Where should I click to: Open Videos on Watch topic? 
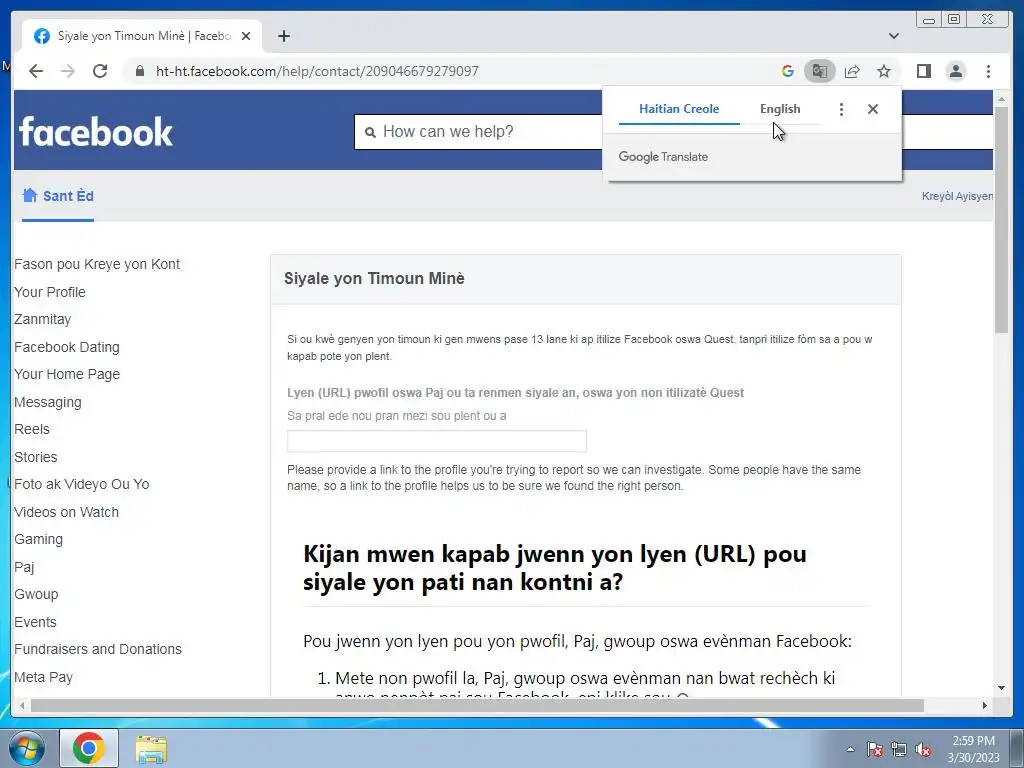click(x=66, y=512)
